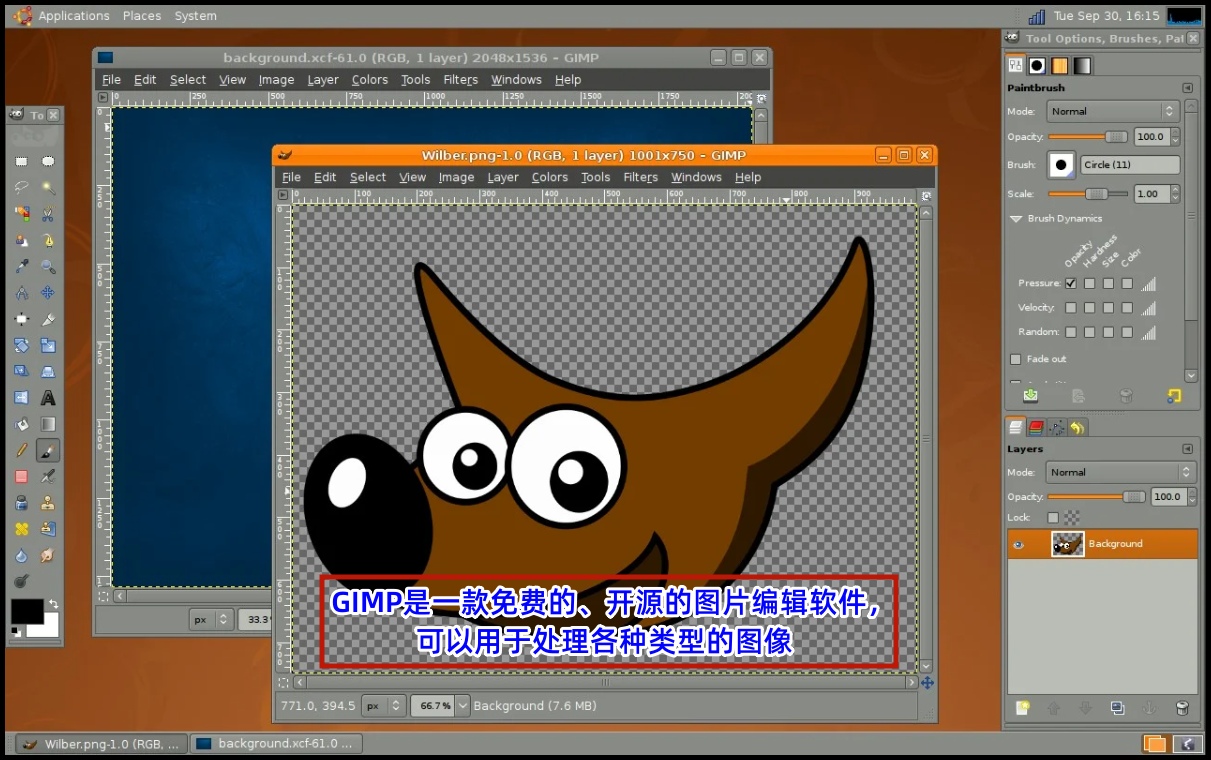Open the Layers Mode dropdown
The height and width of the screenshot is (760, 1211).
coord(1121,472)
